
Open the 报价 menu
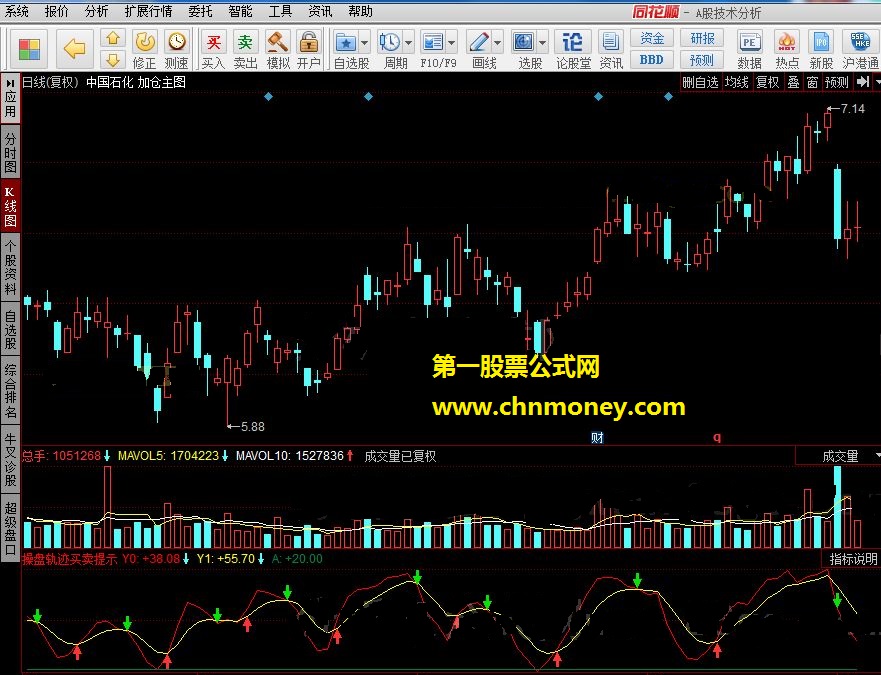[x=57, y=11]
